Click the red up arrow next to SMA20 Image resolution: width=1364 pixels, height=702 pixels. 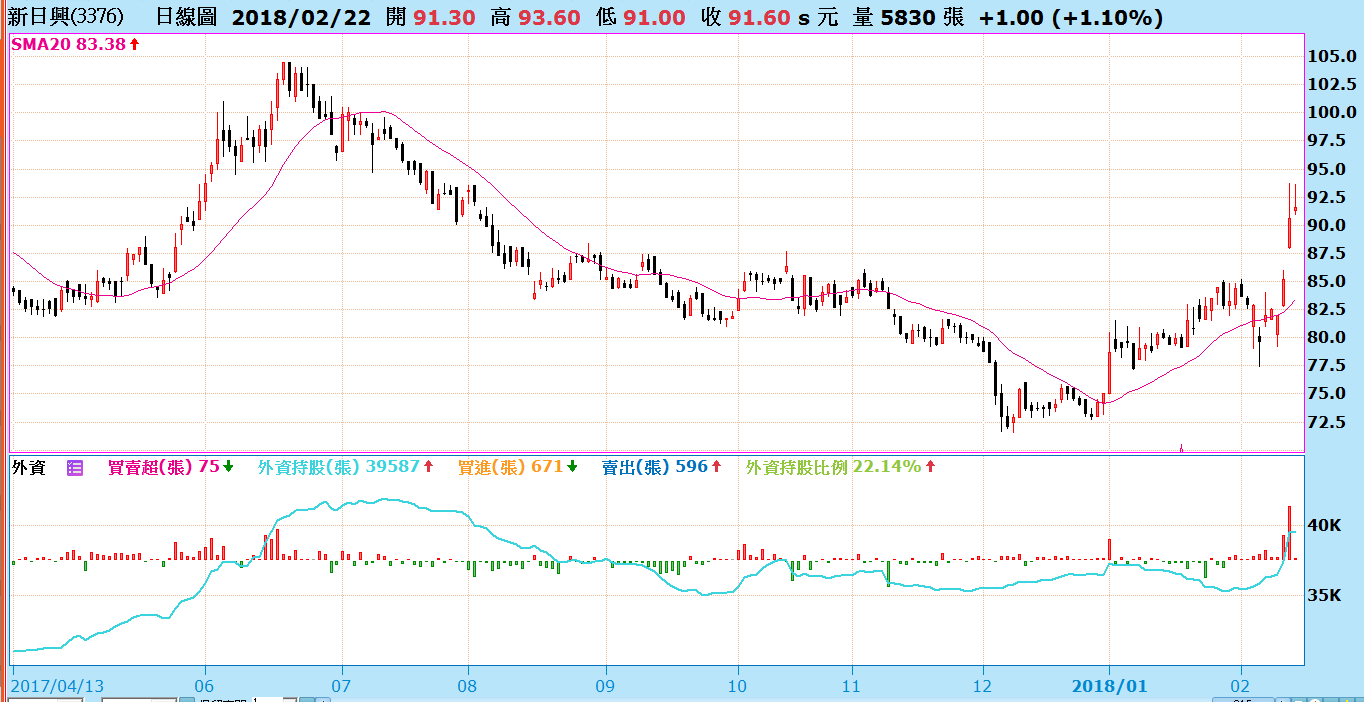134,45
